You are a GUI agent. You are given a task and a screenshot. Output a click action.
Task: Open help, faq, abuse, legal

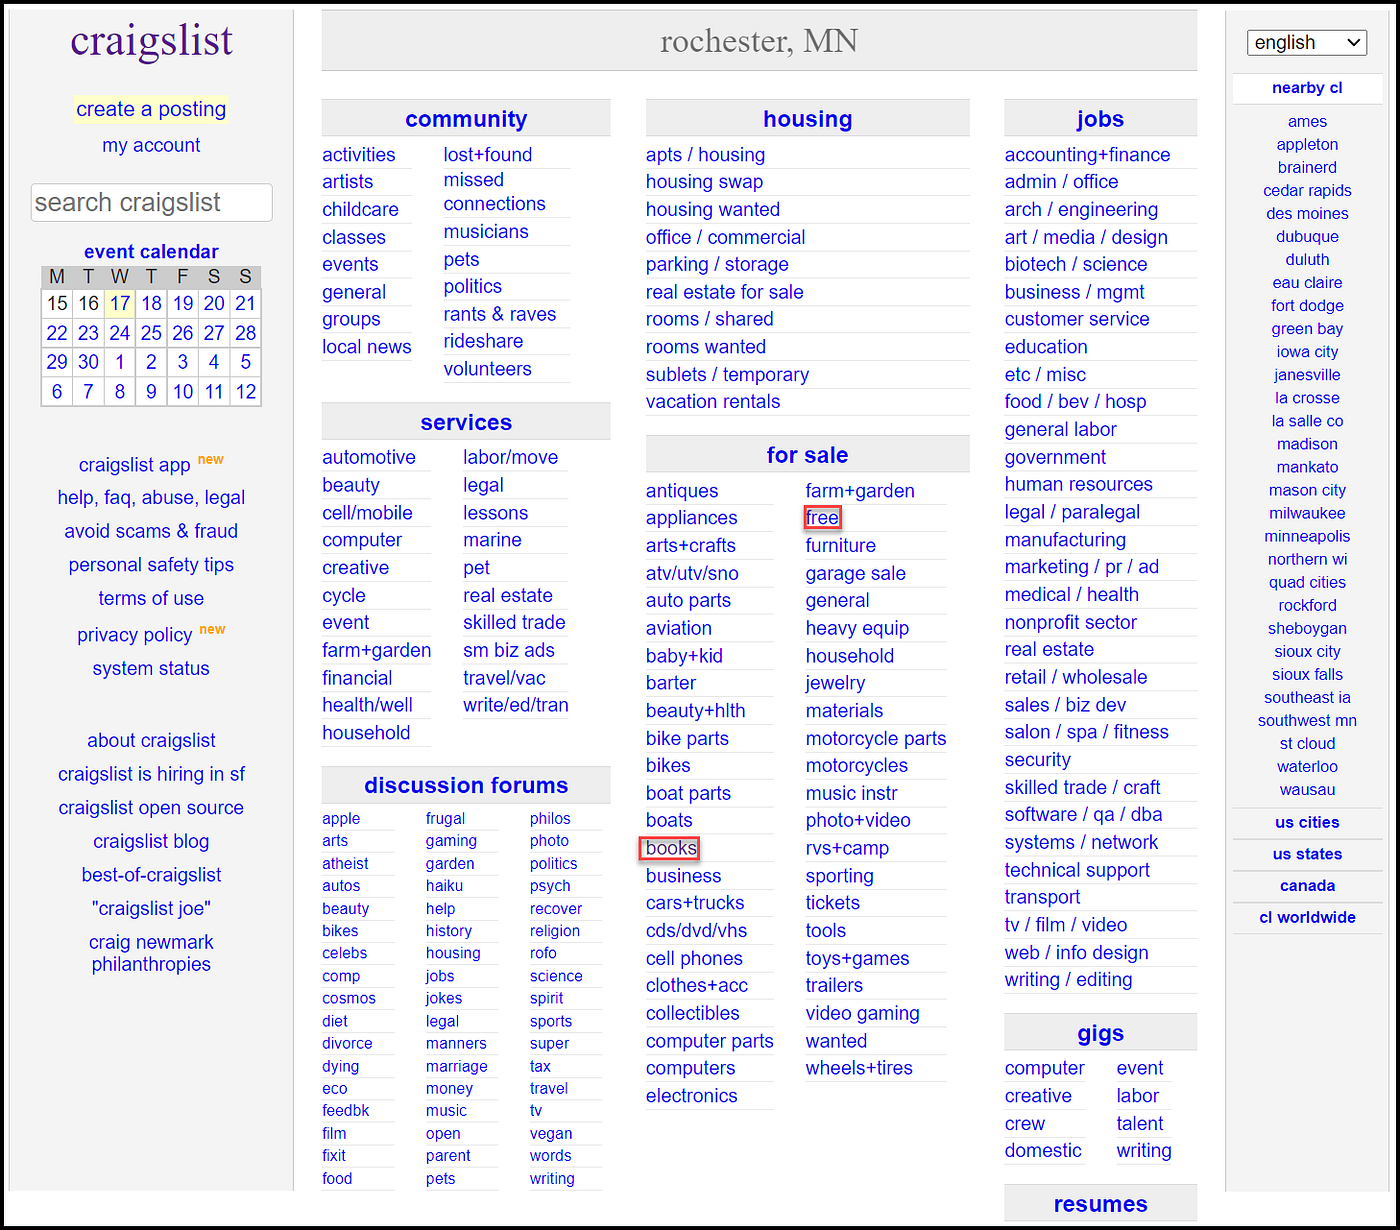point(151,498)
